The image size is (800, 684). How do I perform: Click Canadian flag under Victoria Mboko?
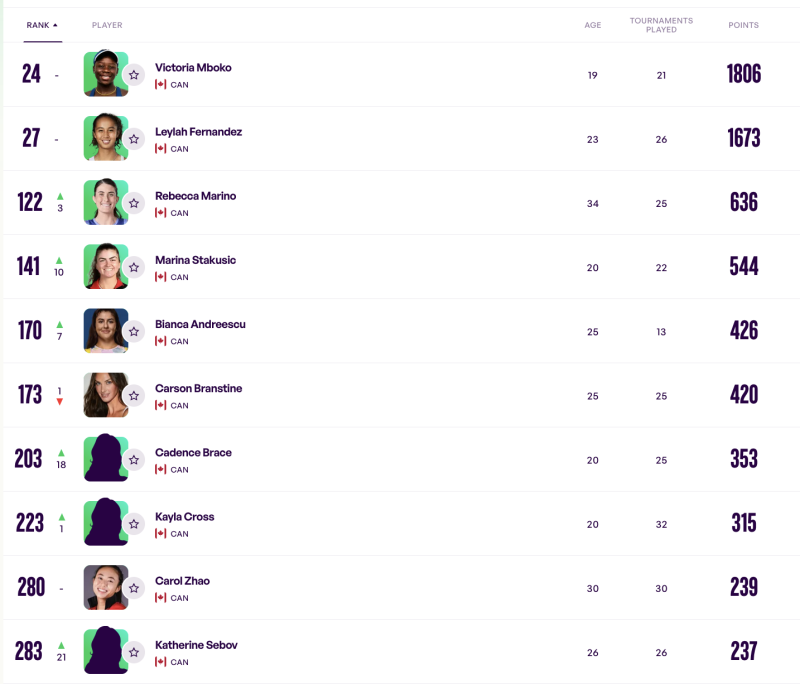(x=160, y=85)
